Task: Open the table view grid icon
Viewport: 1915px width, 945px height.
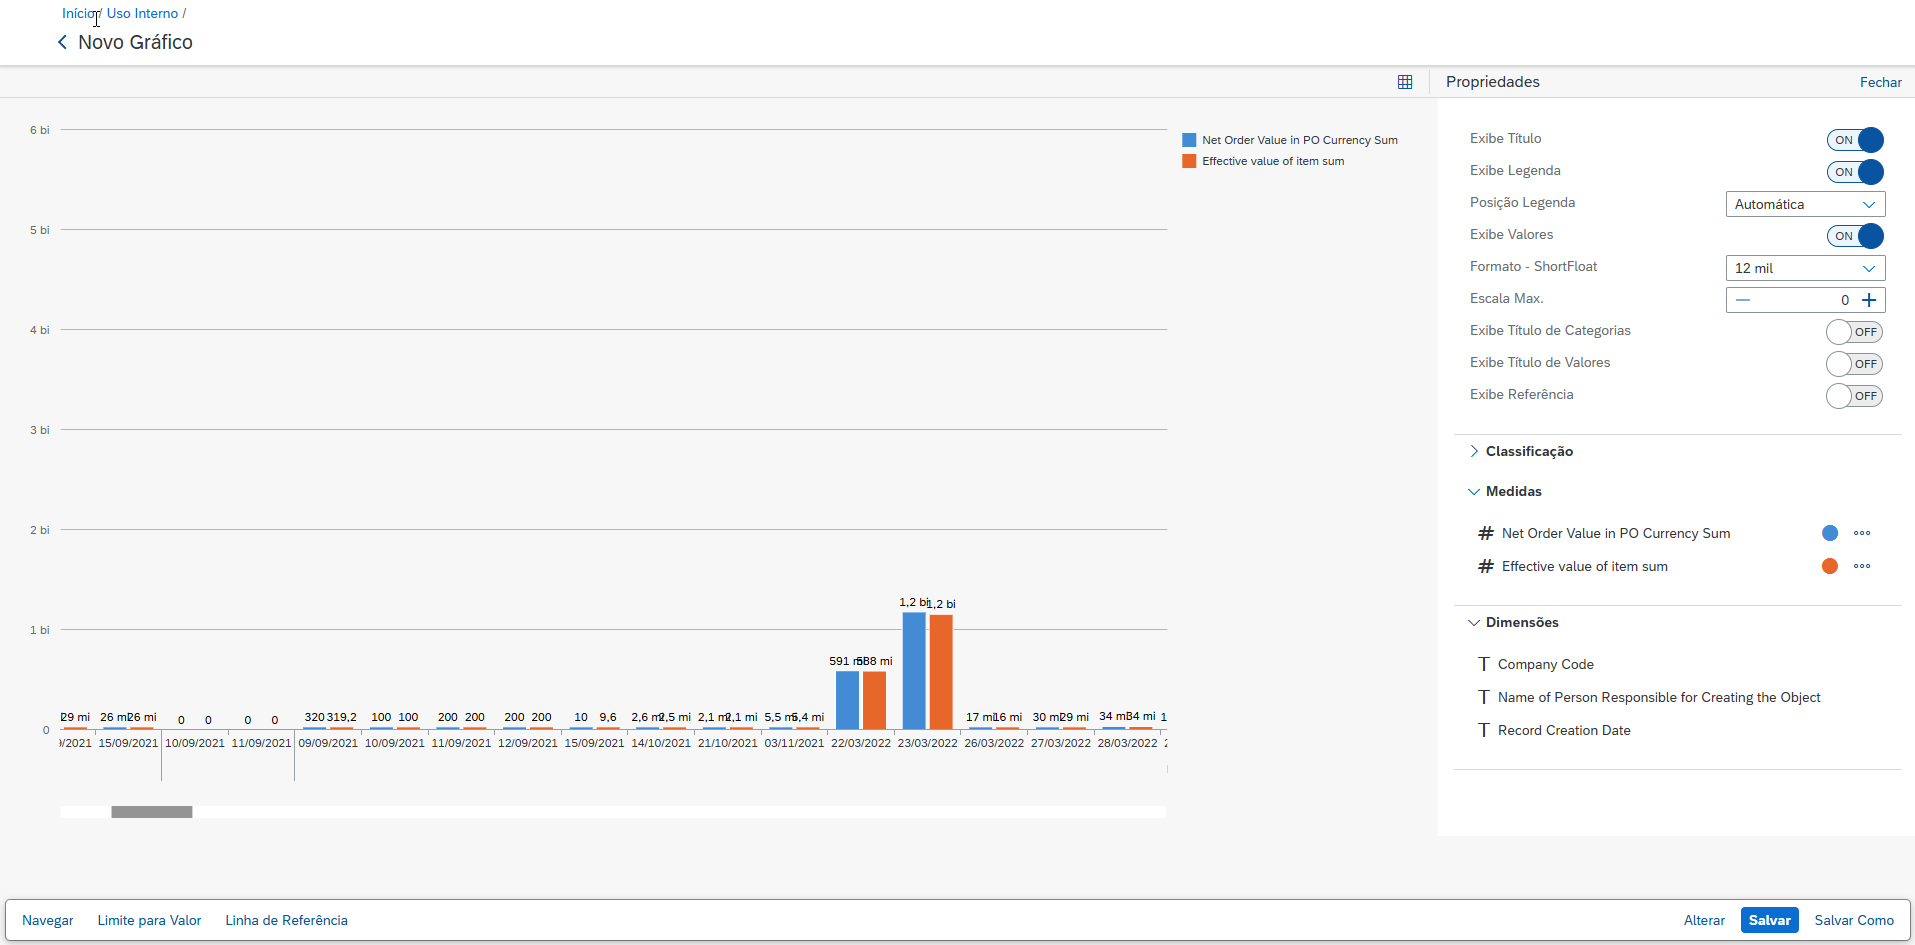Action: coord(1405,82)
